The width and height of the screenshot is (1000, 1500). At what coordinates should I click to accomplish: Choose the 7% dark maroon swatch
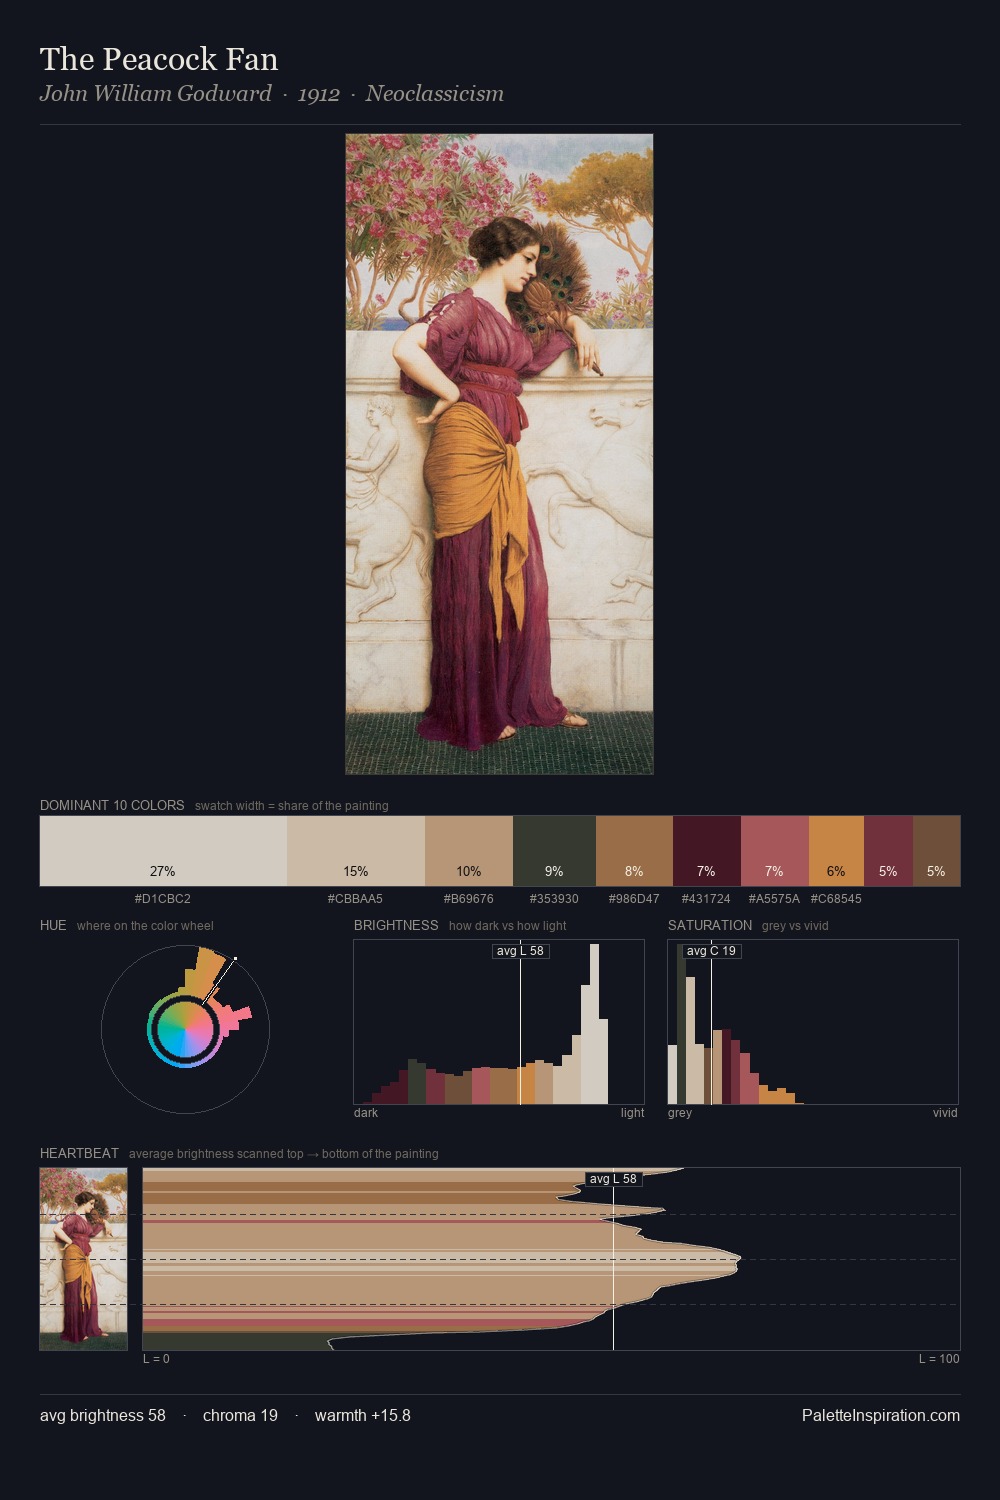point(707,851)
